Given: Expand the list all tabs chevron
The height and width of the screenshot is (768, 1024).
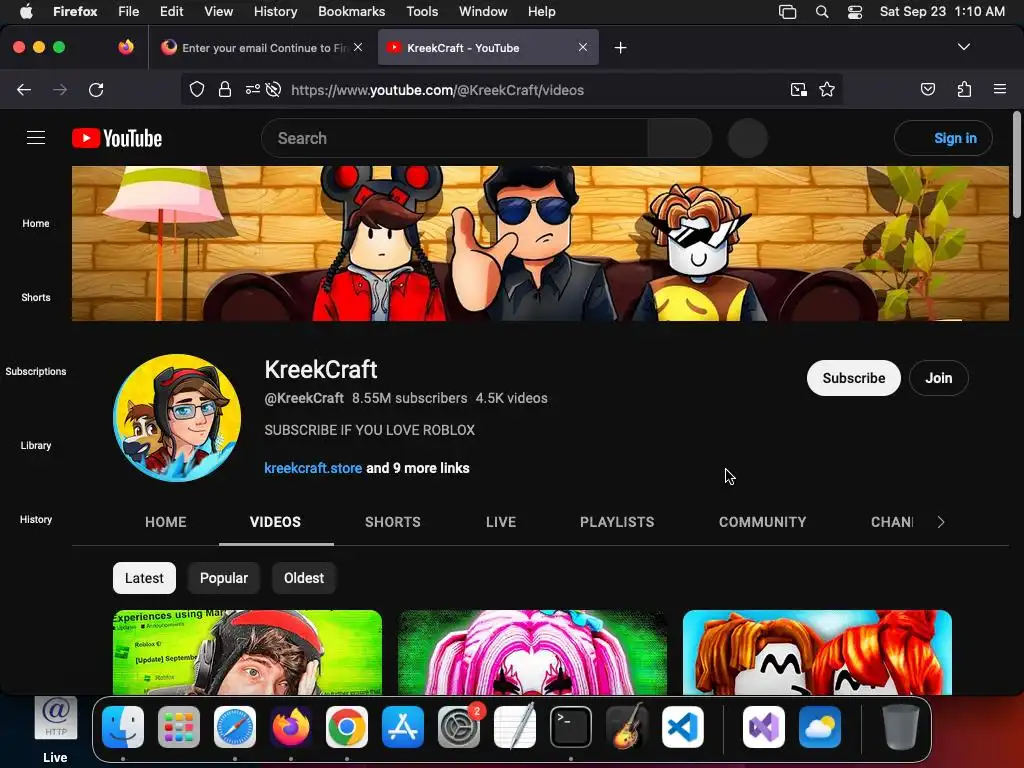Looking at the screenshot, I should (963, 47).
